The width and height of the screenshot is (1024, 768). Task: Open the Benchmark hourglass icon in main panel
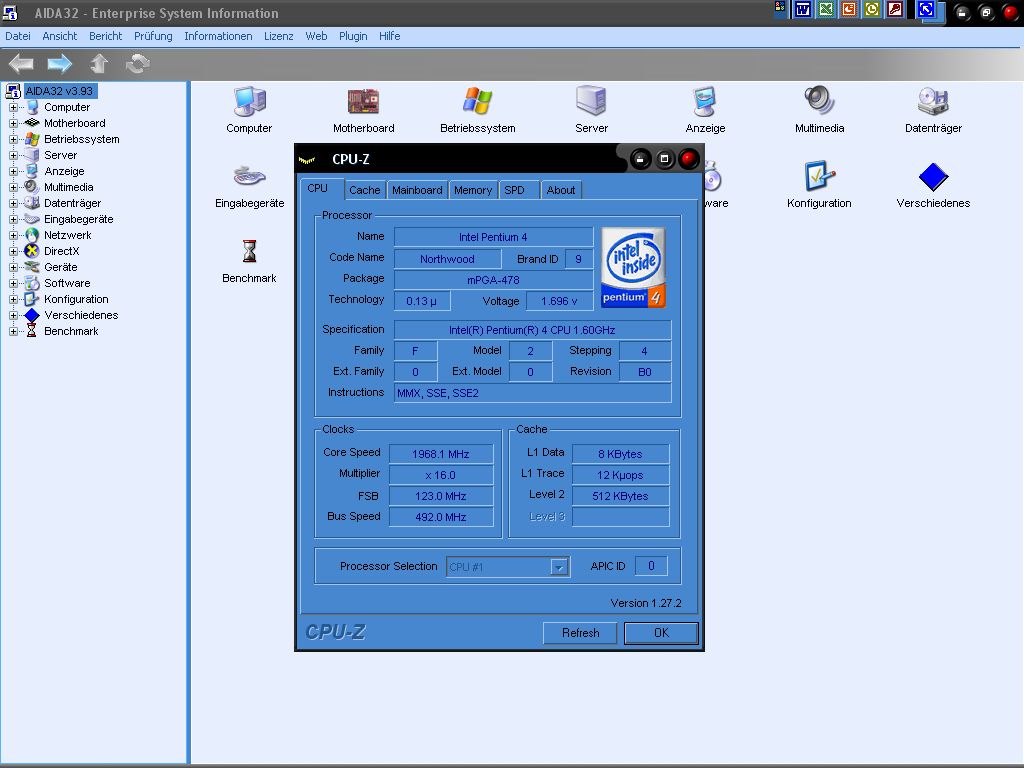(x=249, y=251)
